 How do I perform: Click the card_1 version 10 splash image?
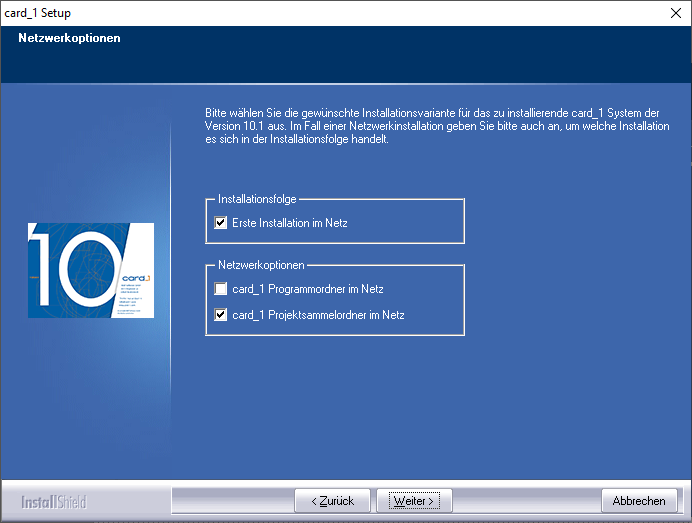91,270
